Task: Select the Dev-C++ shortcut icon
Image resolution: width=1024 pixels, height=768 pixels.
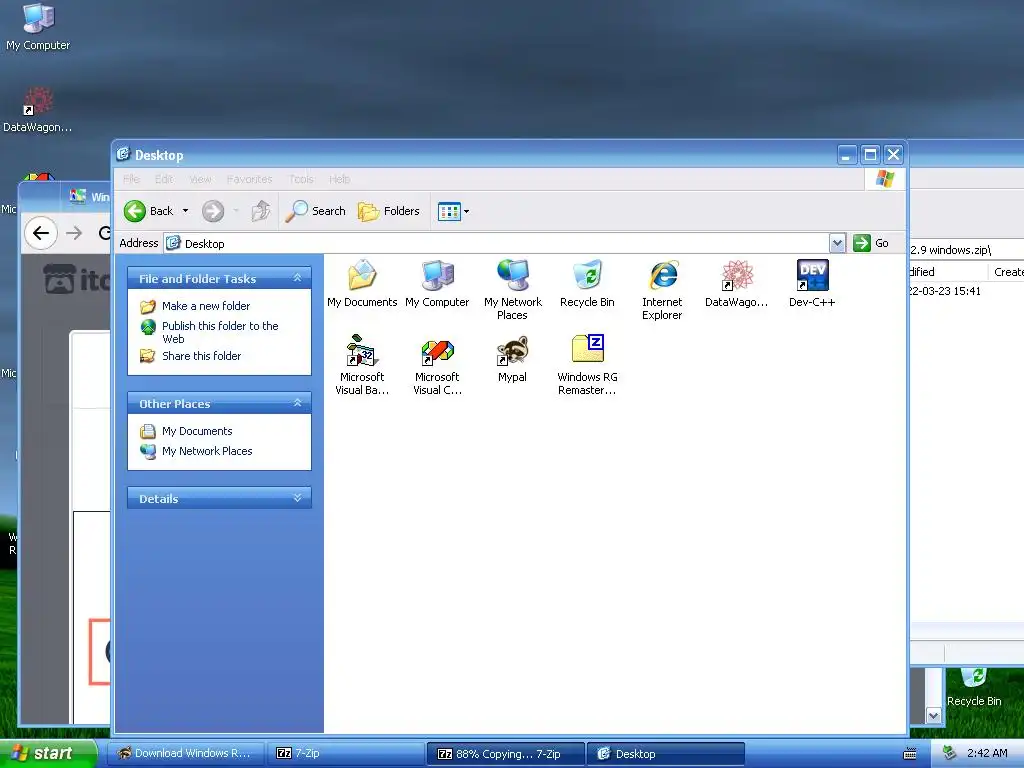Action: [812, 283]
